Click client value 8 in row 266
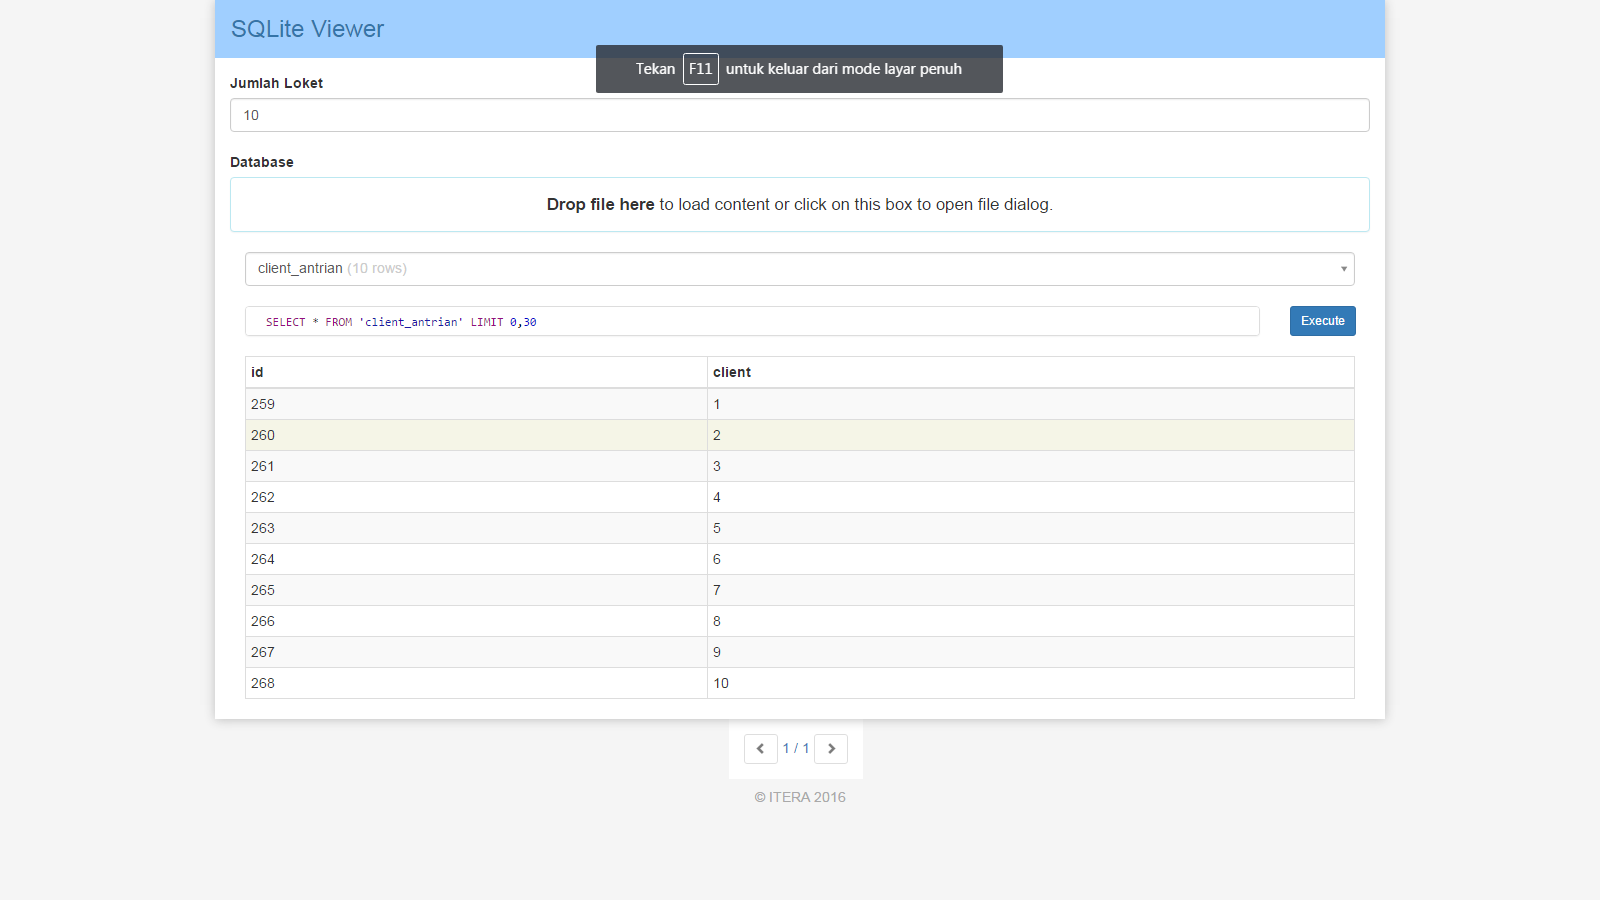This screenshot has height=900, width=1600. click(1031, 621)
